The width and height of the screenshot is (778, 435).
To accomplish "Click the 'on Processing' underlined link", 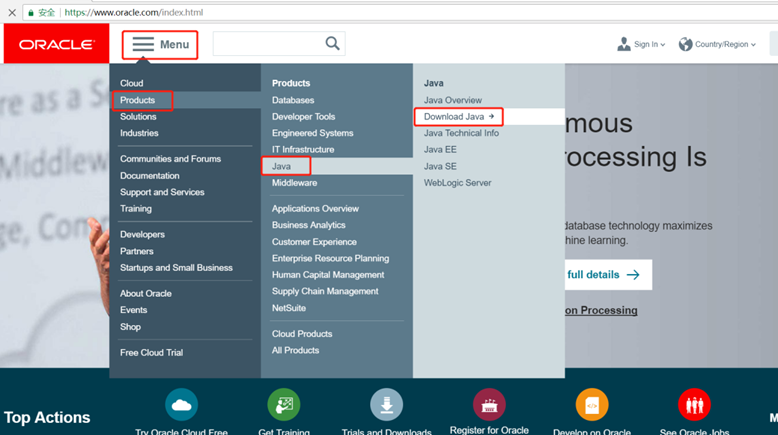I will [601, 311].
